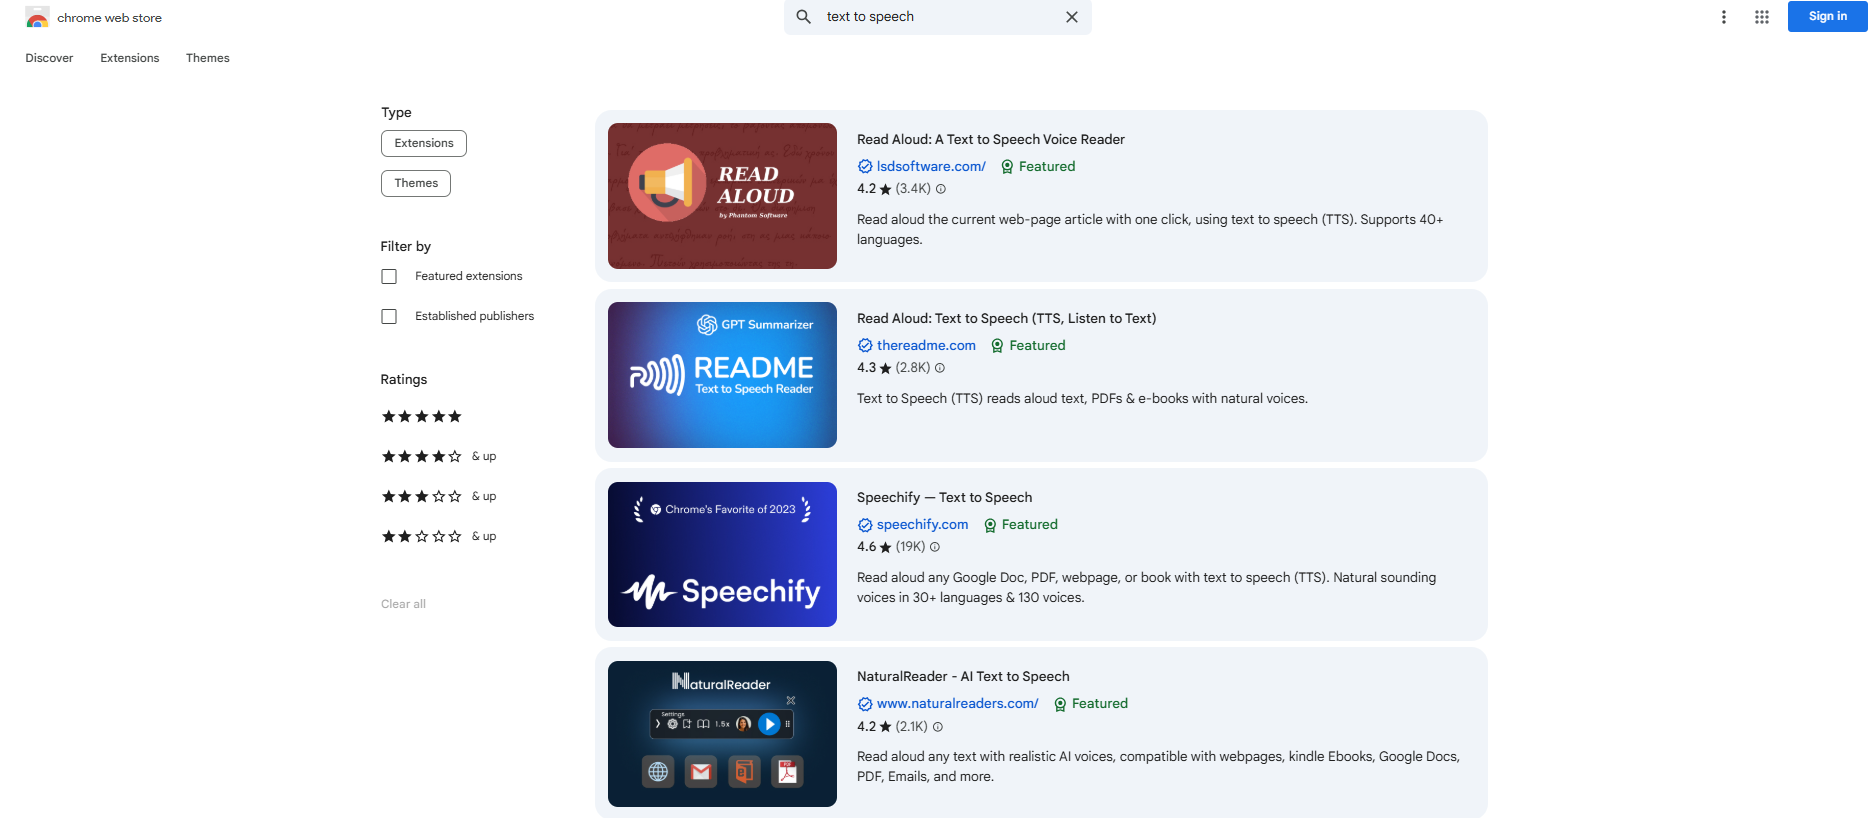Click in the text to speech search field

[x=938, y=17]
